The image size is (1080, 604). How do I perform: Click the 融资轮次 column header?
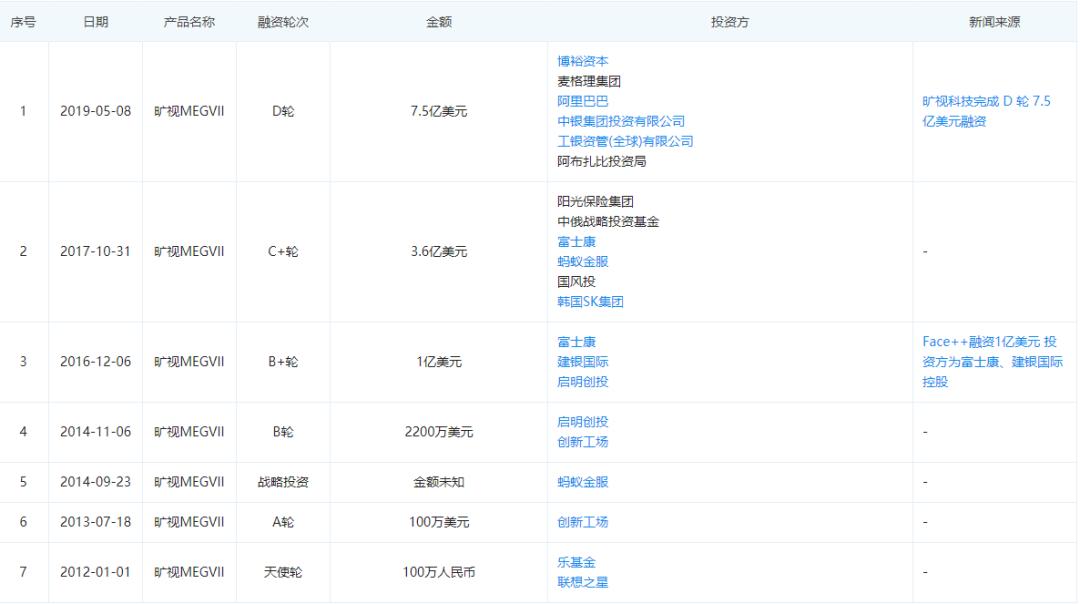[282, 22]
